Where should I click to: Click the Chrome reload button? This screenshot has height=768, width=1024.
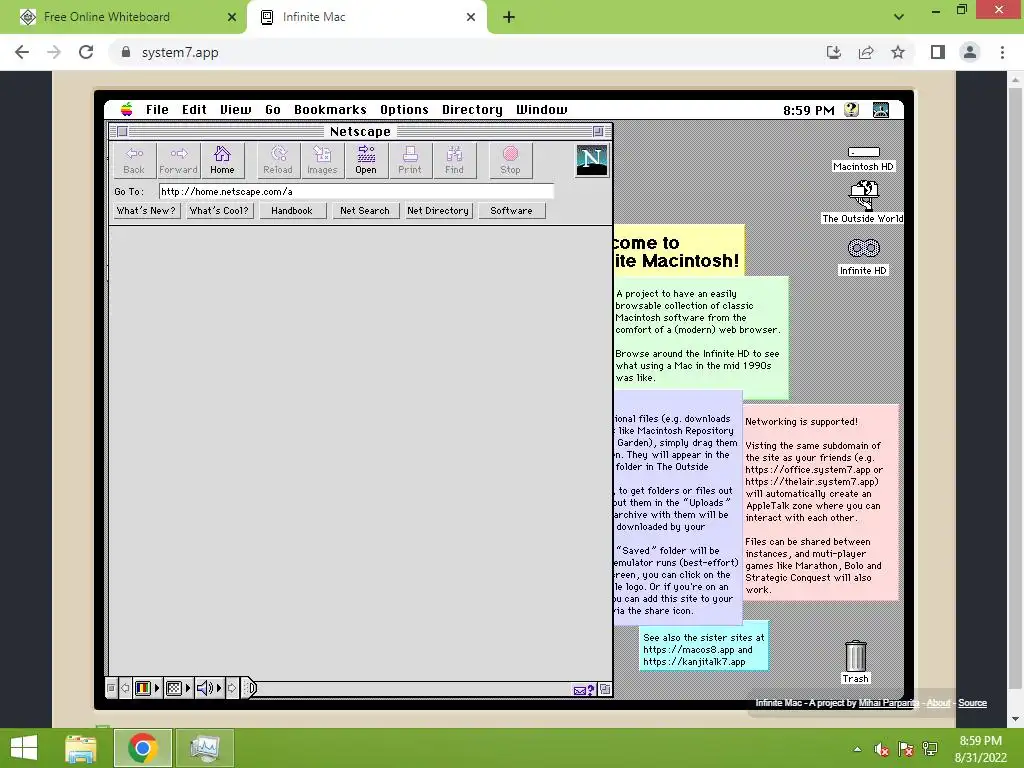86,52
